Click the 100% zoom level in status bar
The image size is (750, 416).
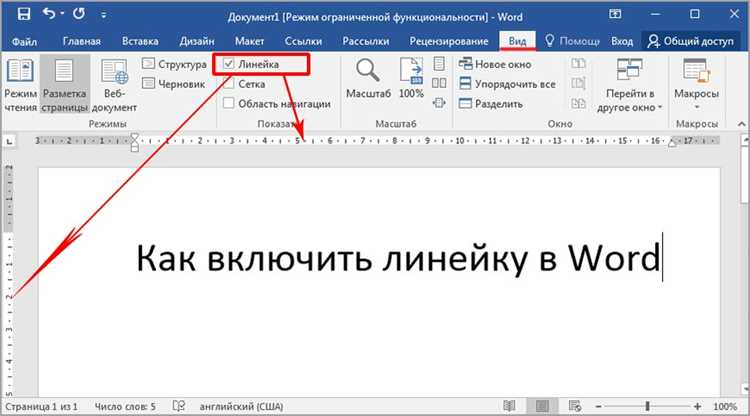[725, 406]
